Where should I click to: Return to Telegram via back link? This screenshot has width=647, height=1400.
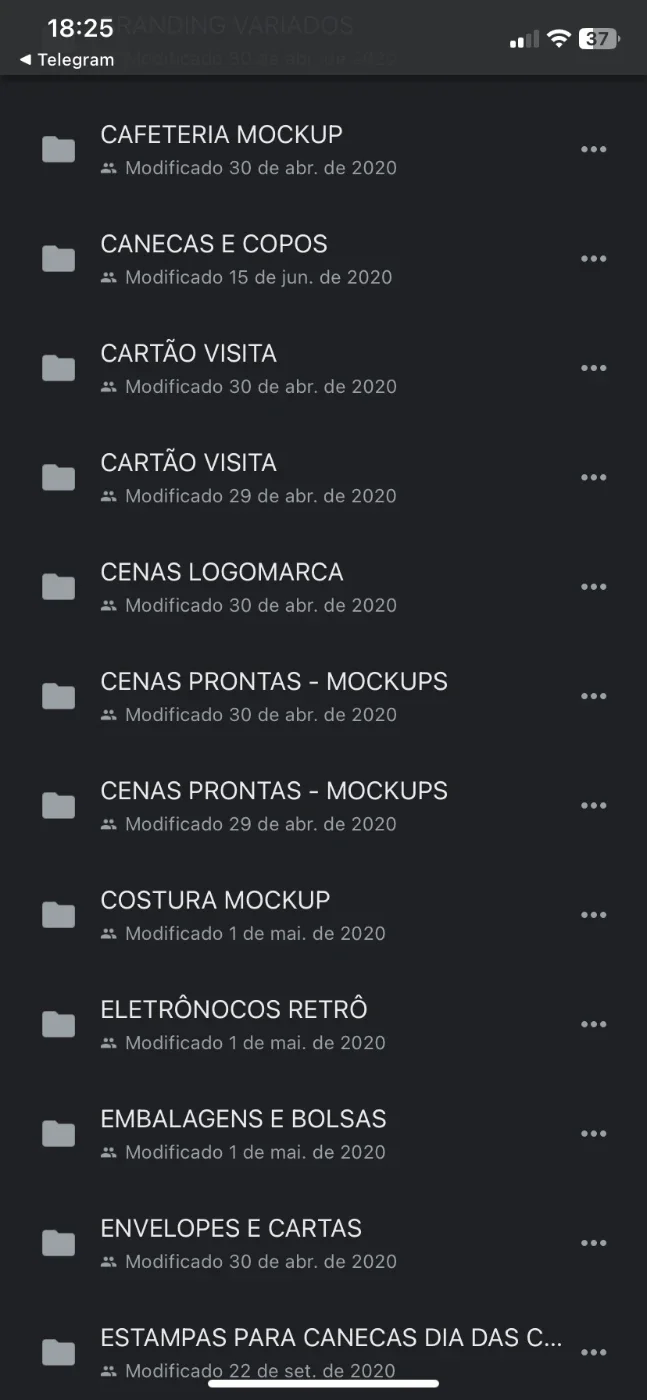(66, 60)
